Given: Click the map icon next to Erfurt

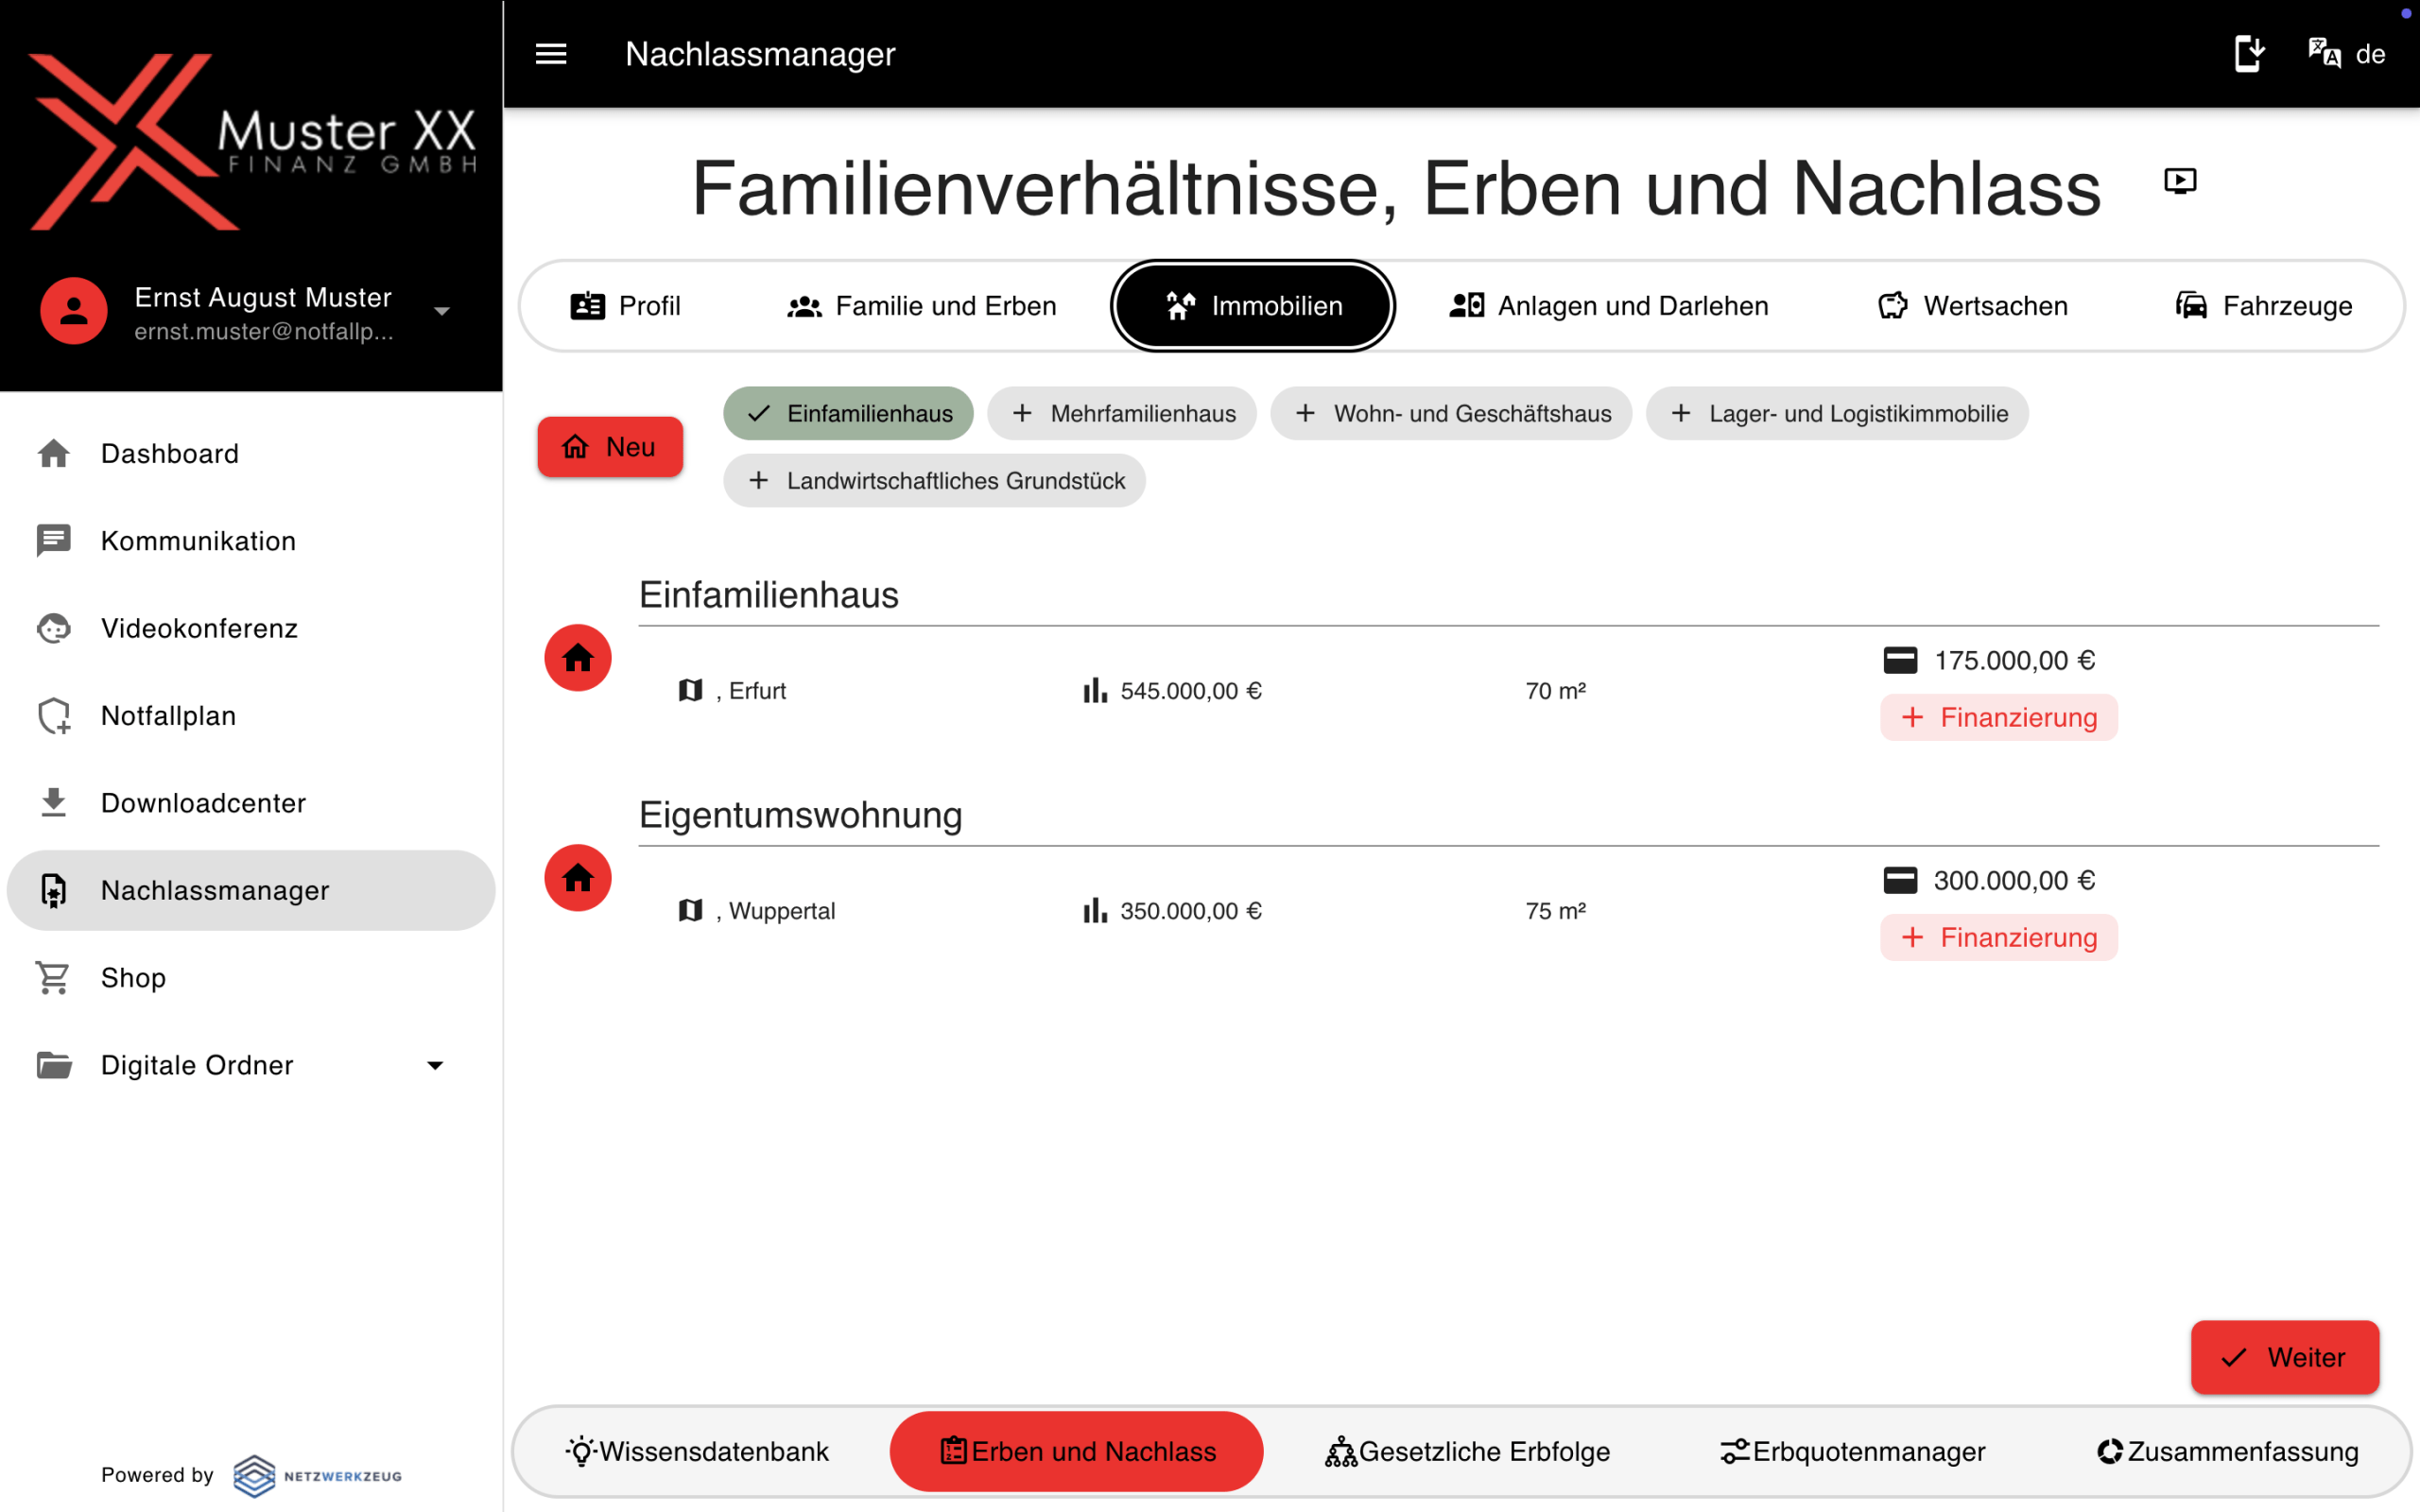Looking at the screenshot, I should coord(691,691).
